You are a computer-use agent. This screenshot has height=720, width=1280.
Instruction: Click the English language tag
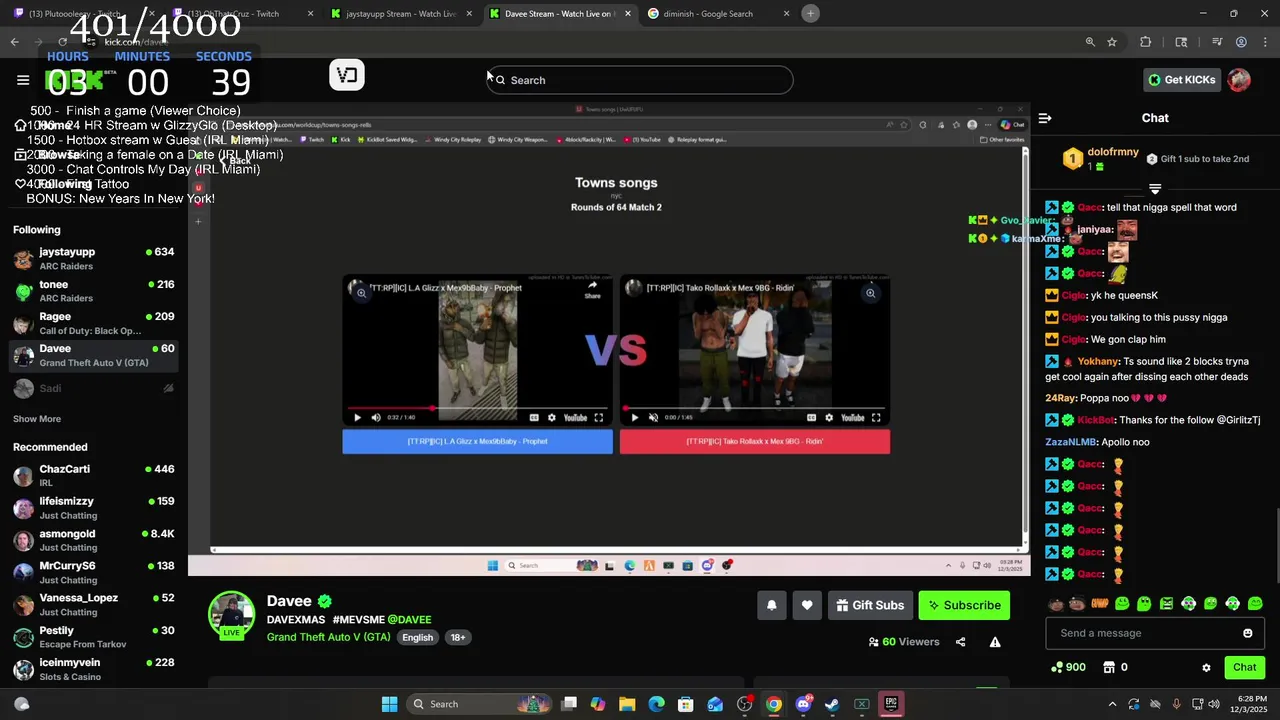[417, 638]
